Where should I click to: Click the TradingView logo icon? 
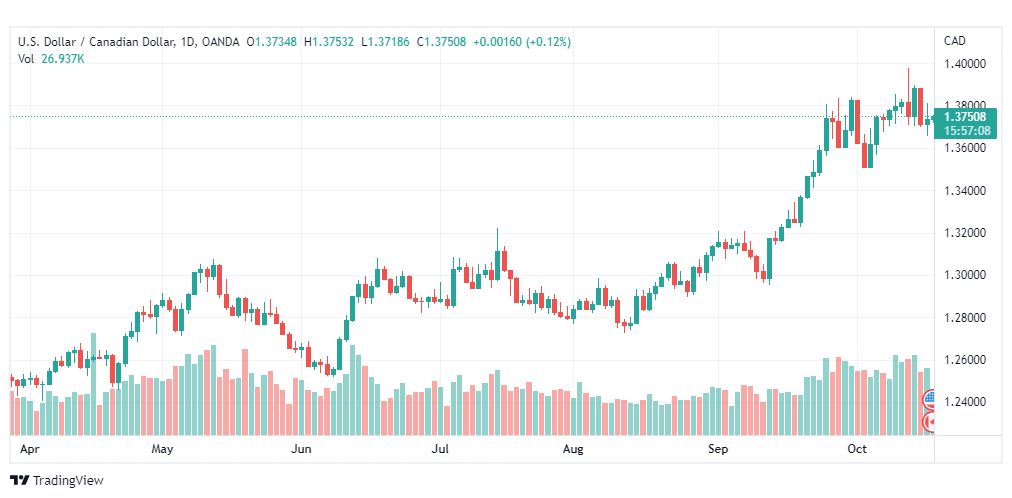coord(20,481)
